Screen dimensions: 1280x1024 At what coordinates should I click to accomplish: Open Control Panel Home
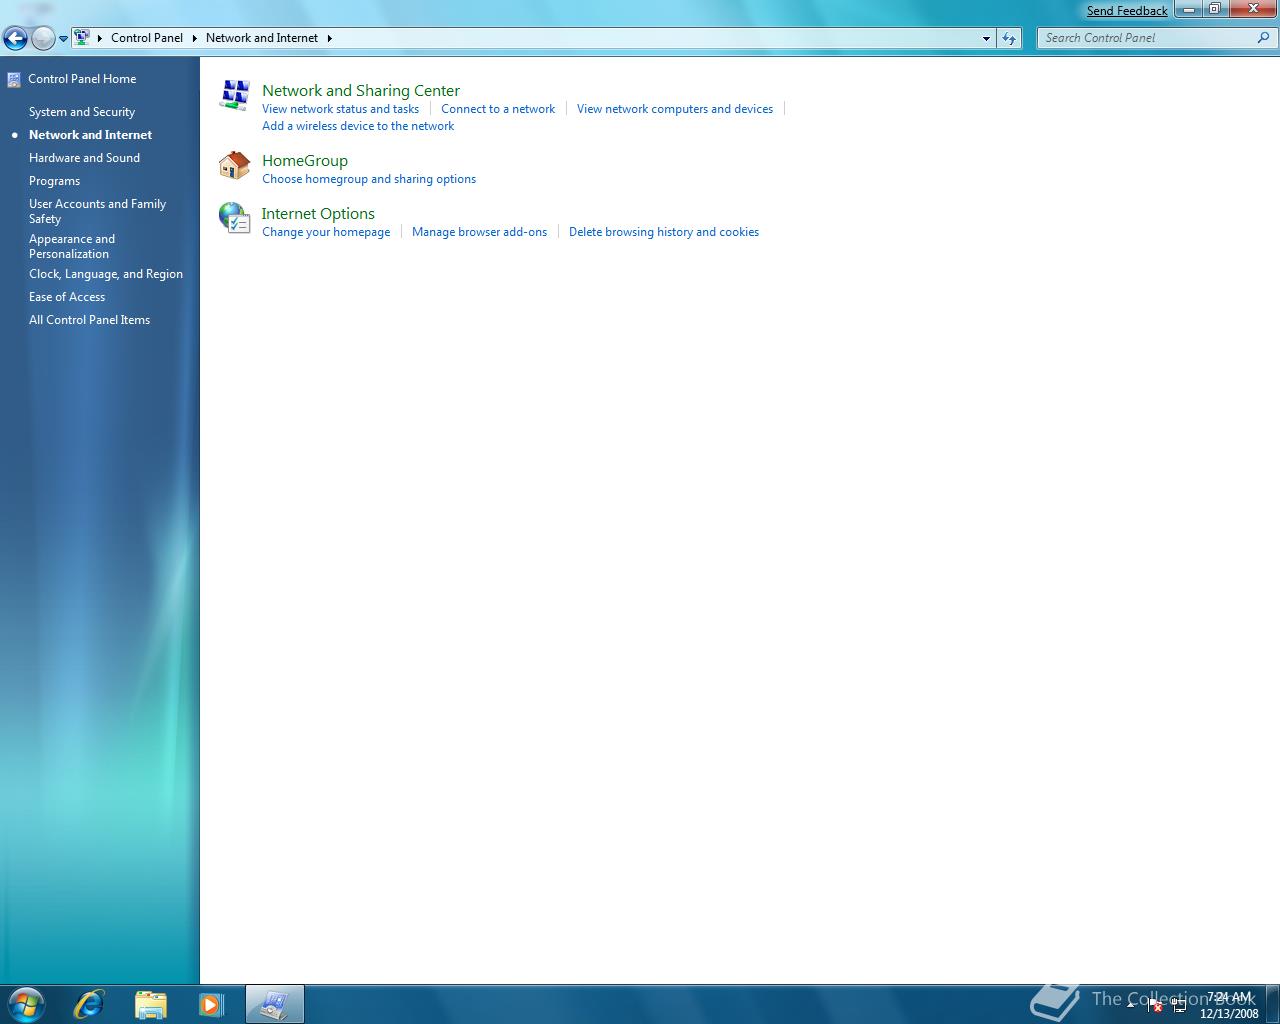[82, 79]
